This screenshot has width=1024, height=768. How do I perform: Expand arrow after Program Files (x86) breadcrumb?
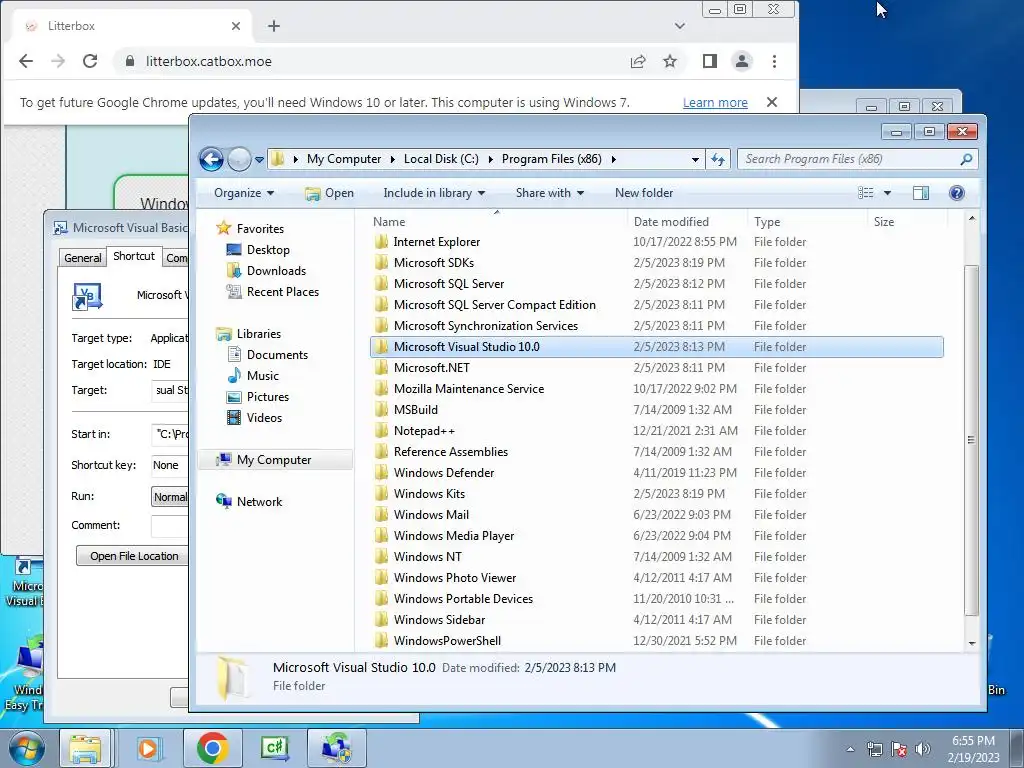(613, 159)
